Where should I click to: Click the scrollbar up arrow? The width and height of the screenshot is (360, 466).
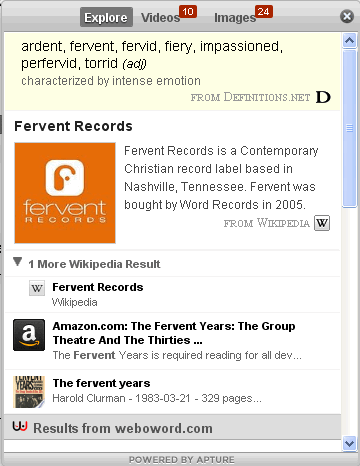[350, 40]
